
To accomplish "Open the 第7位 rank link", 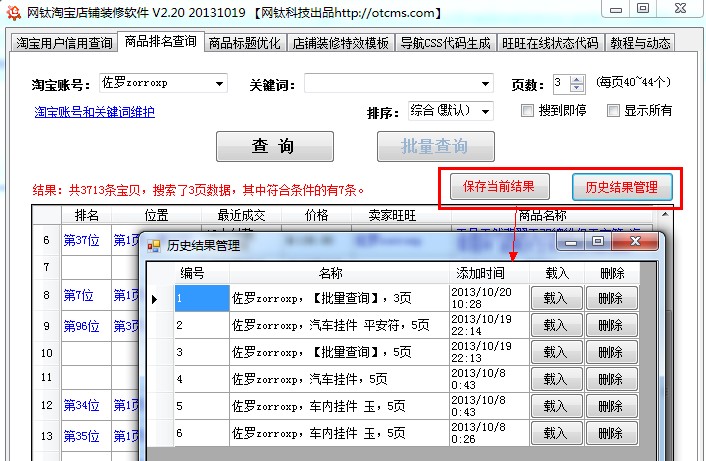I will pyautogui.click(x=78, y=295).
